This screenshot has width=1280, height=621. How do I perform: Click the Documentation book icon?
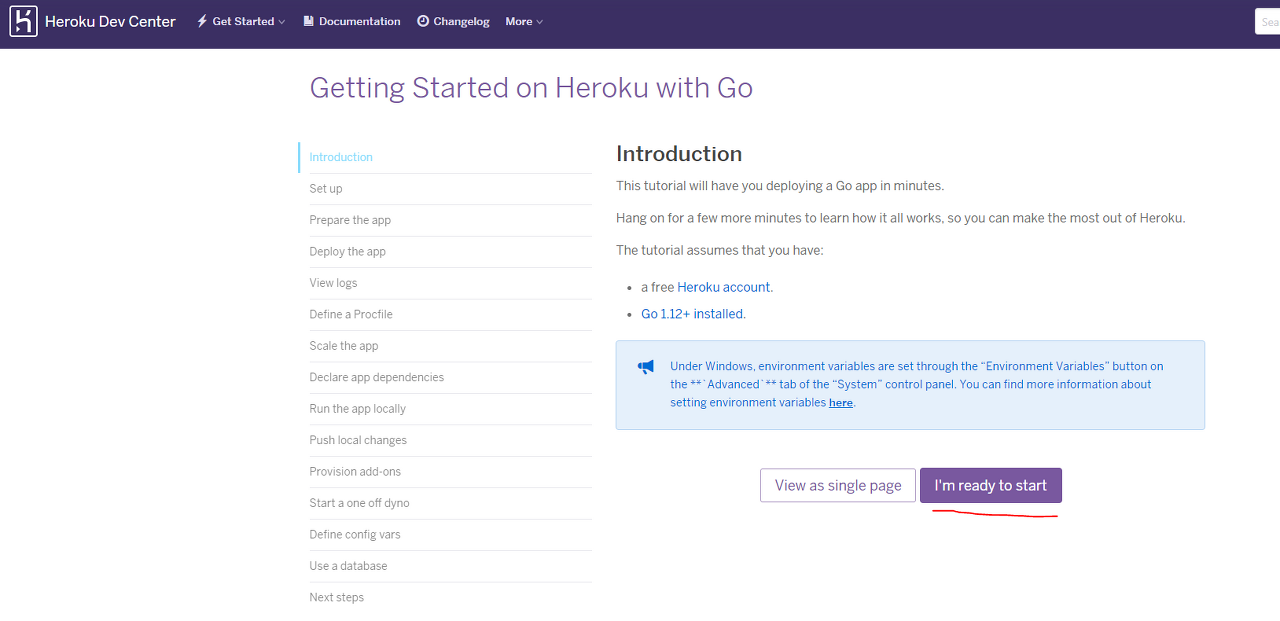(x=309, y=21)
